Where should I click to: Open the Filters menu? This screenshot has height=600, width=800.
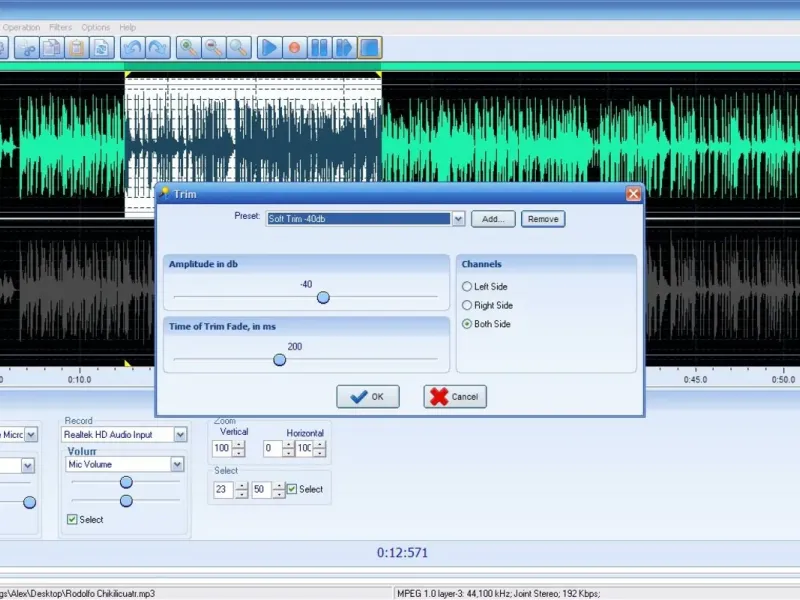coord(60,27)
